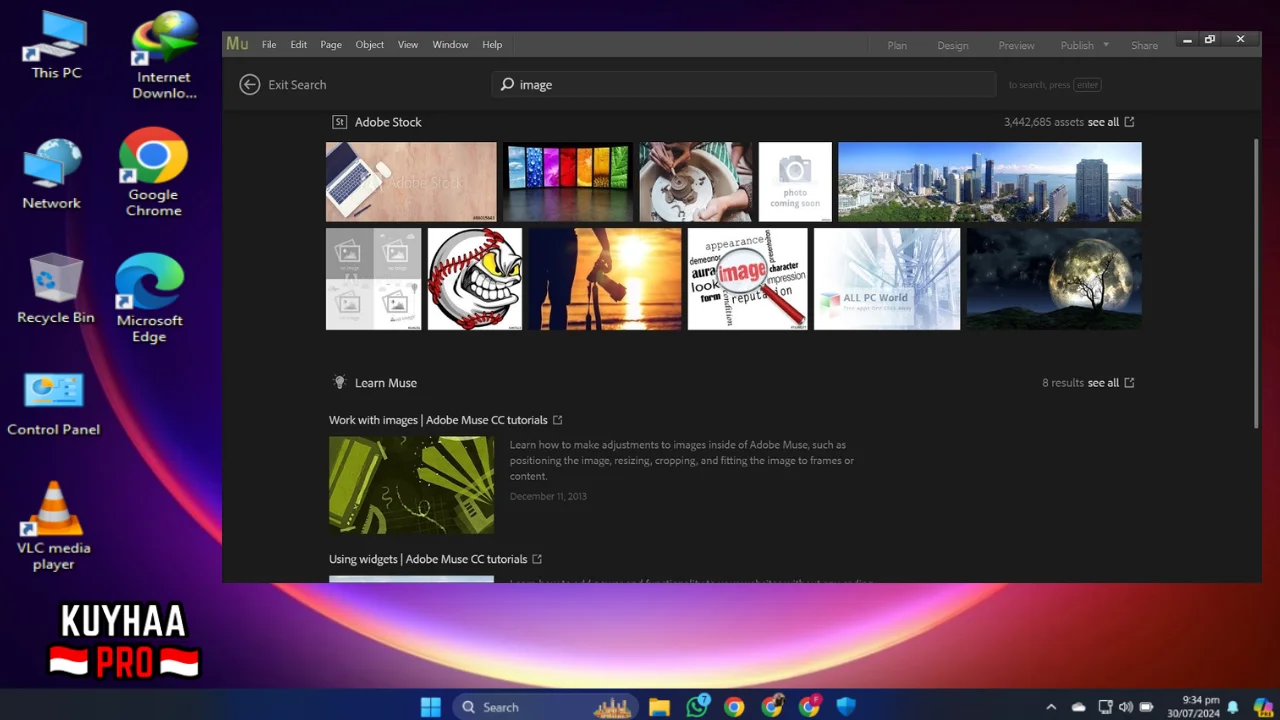Image resolution: width=1280 pixels, height=720 pixels.
Task: Click the 3,442,685 assets count text
Action: tap(1044, 122)
